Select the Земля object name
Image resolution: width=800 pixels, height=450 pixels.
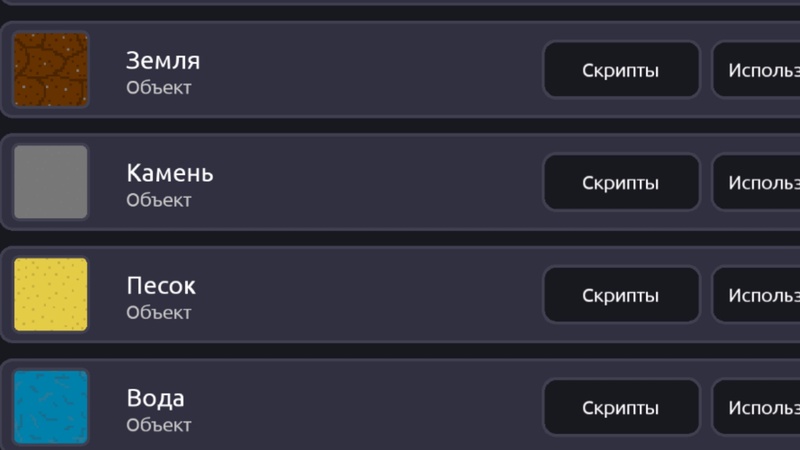(163, 61)
